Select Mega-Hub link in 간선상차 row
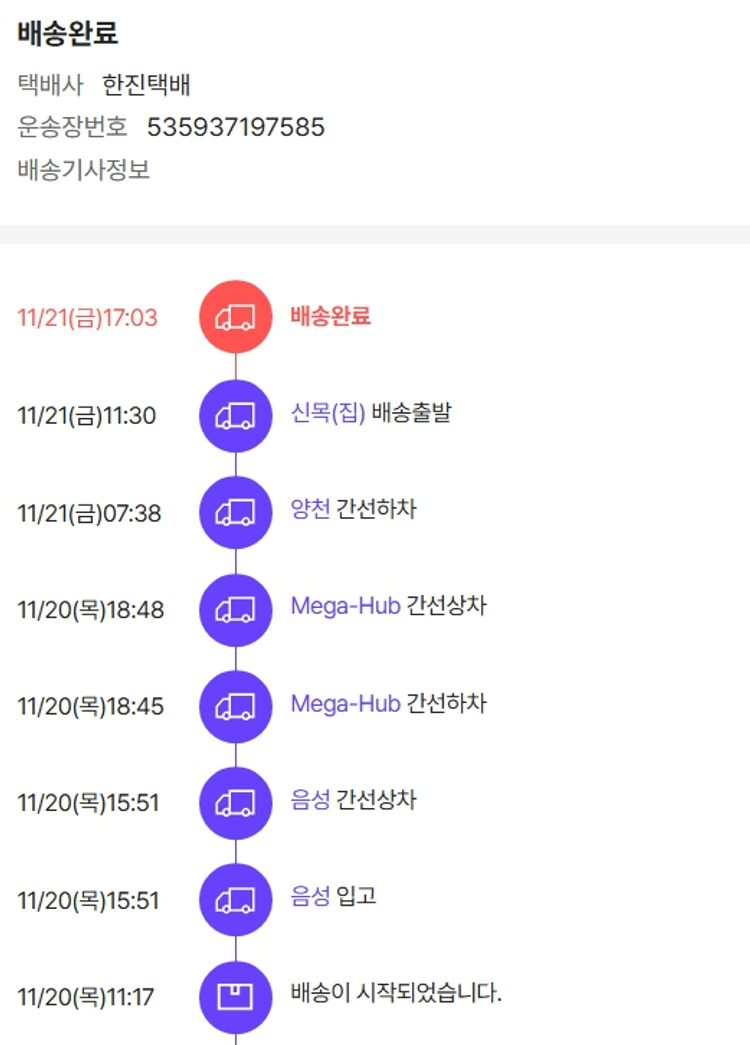The height and width of the screenshot is (1045, 750). pyautogui.click(x=345, y=606)
